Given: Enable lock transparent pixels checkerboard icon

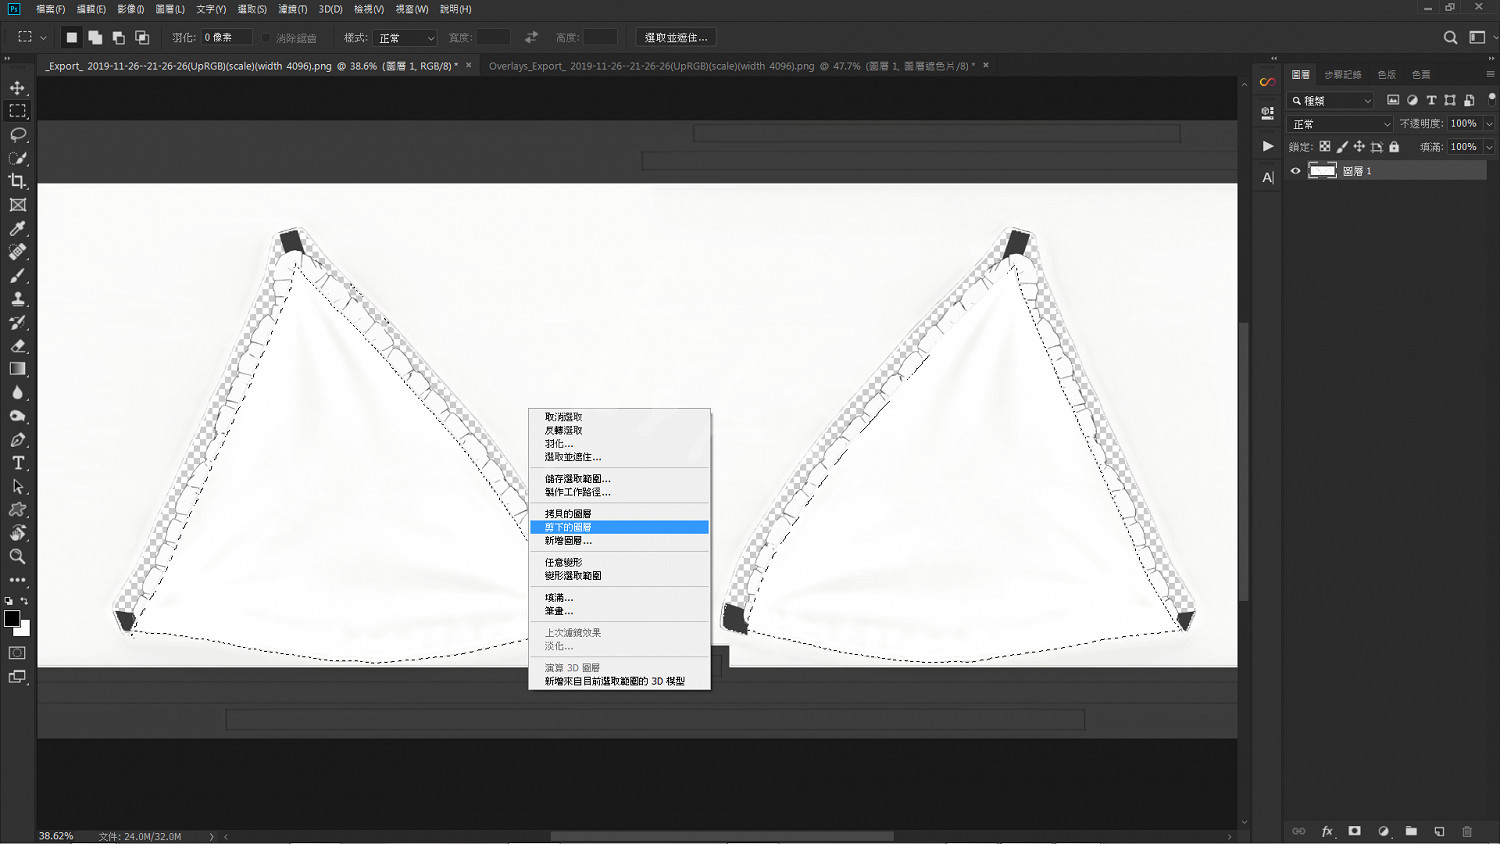Looking at the screenshot, I should tap(1325, 147).
